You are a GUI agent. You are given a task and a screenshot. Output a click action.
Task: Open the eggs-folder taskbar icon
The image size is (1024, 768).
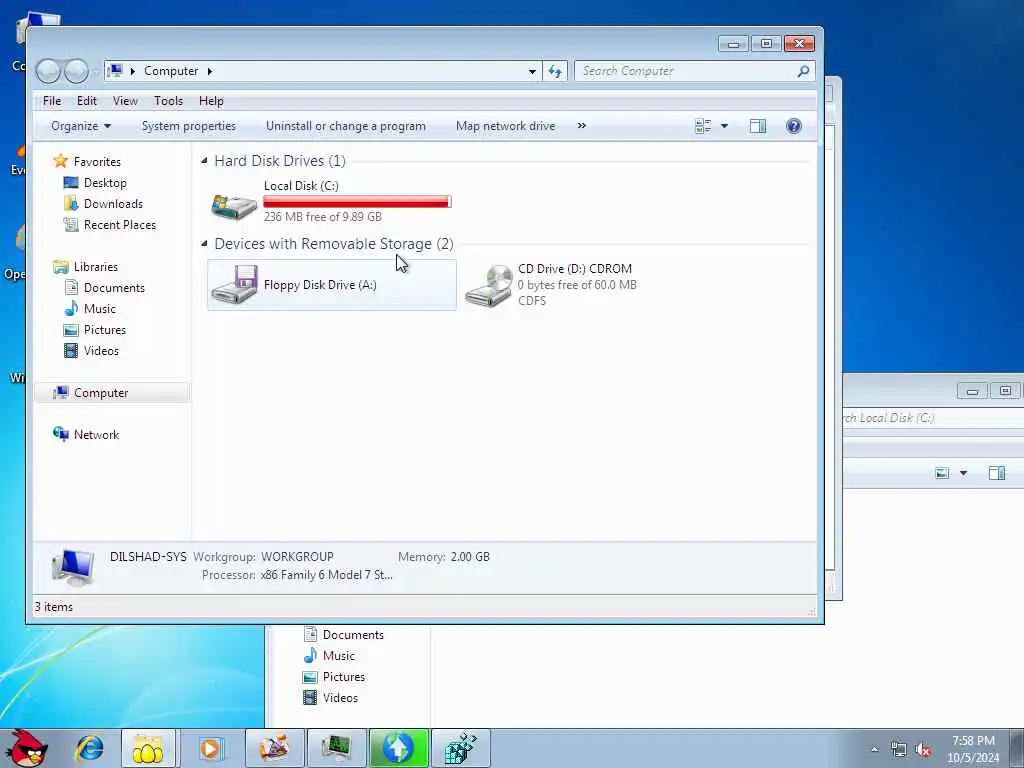[148, 748]
